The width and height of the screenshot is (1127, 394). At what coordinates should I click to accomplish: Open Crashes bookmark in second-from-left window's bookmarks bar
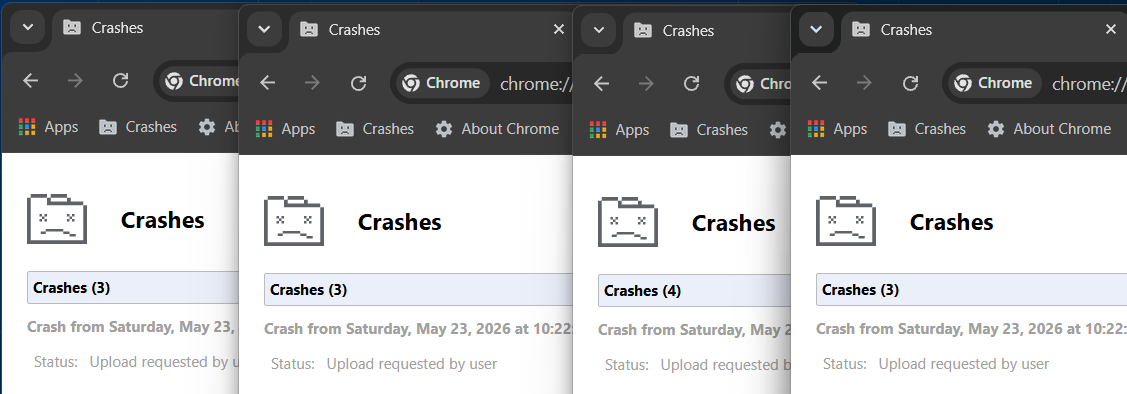pyautogui.click(x=375, y=129)
